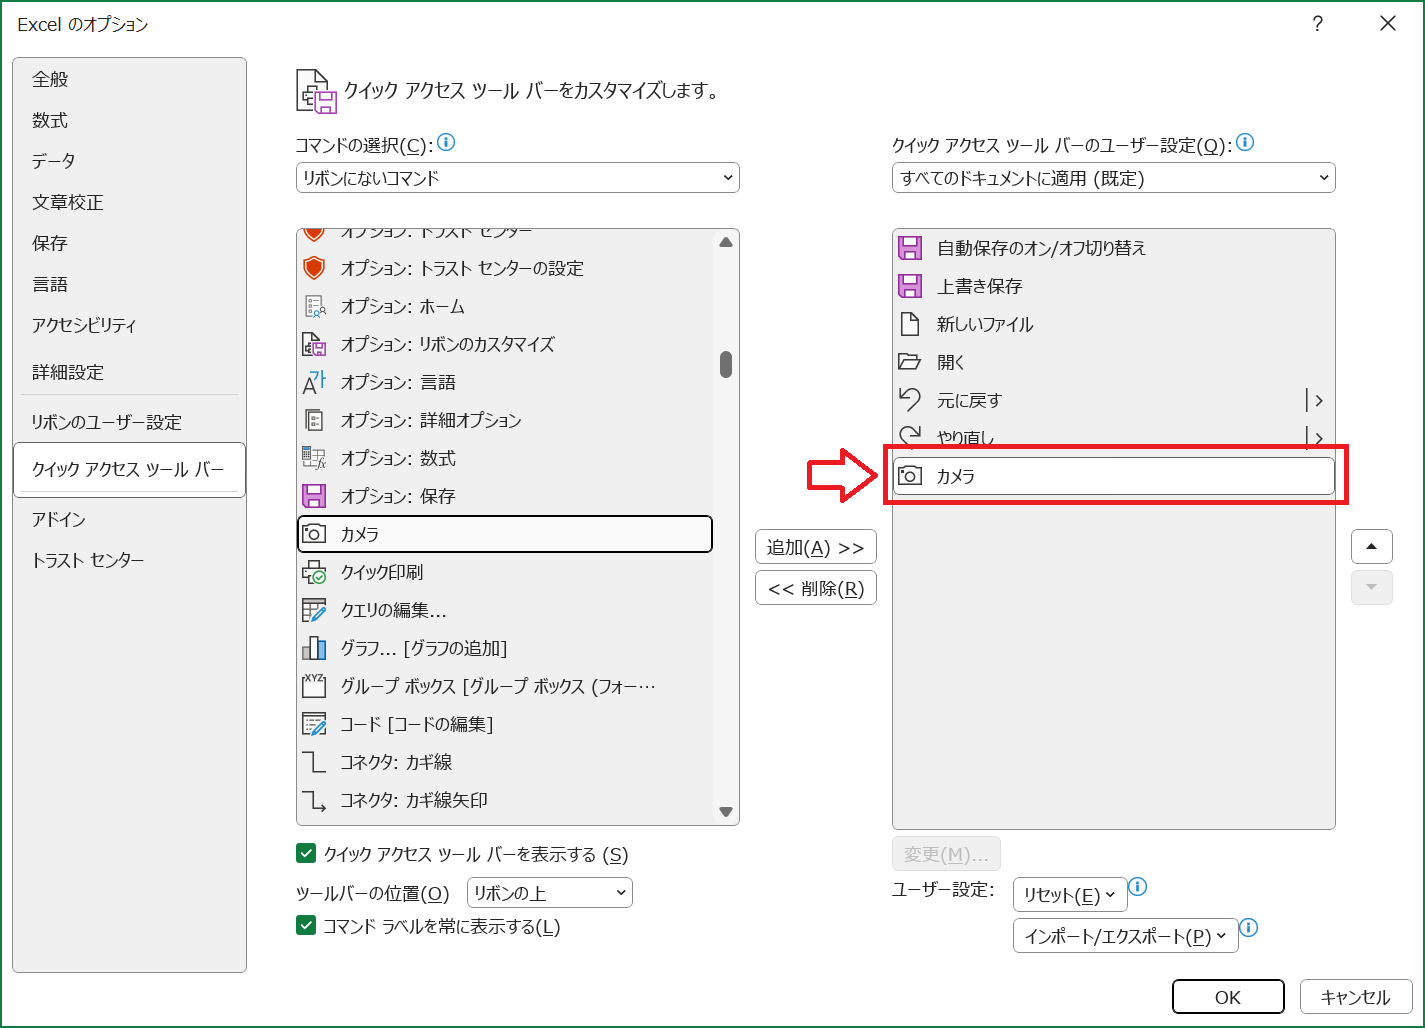The height and width of the screenshot is (1028, 1425).
Task: Click the shield icon for トラスト センターの設定
Action: 314,268
